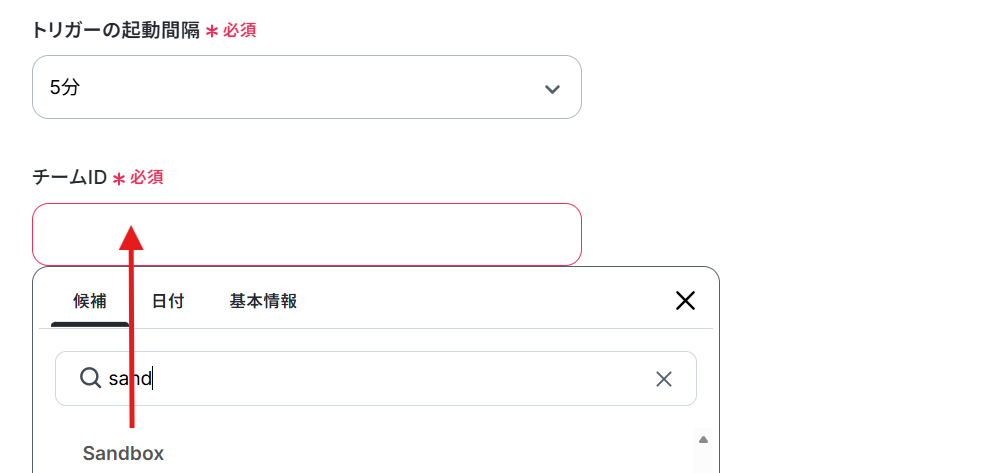The width and height of the screenshot is (992, 473).
Task: Click the scrollbar up arrow in candidate list
Action: click(704, 439)
